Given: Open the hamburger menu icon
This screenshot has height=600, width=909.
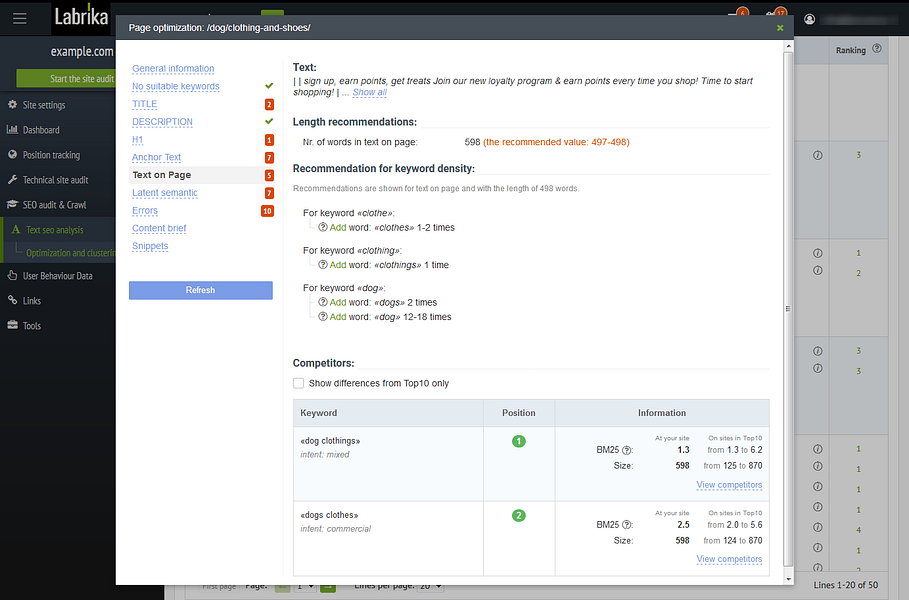Looking at the screenshot, I should [20, 19].
